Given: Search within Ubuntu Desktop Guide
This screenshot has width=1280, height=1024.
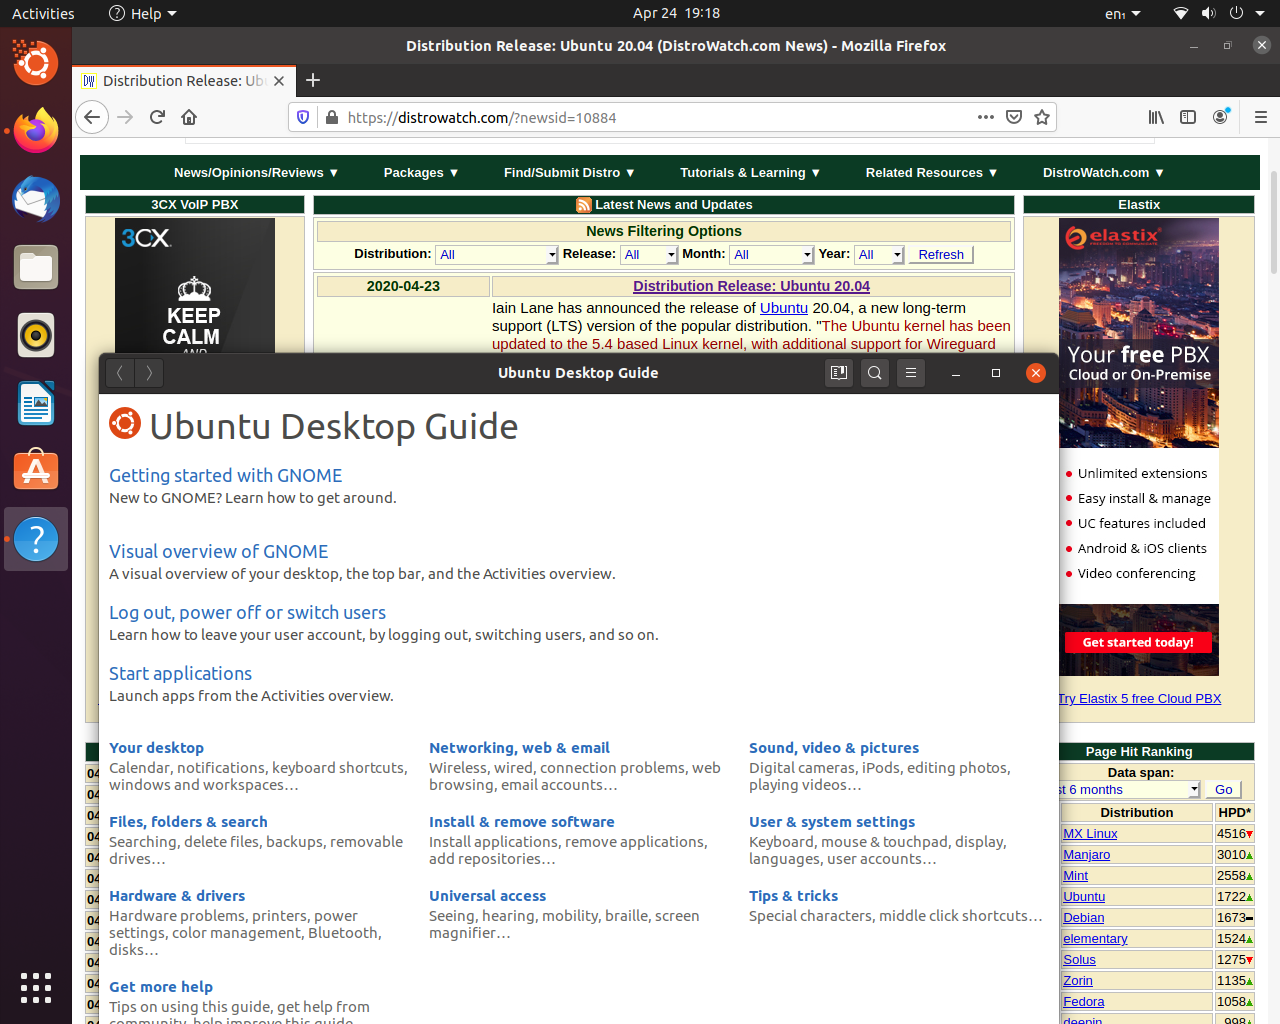Looking at the screenshot, I should 875,373.
